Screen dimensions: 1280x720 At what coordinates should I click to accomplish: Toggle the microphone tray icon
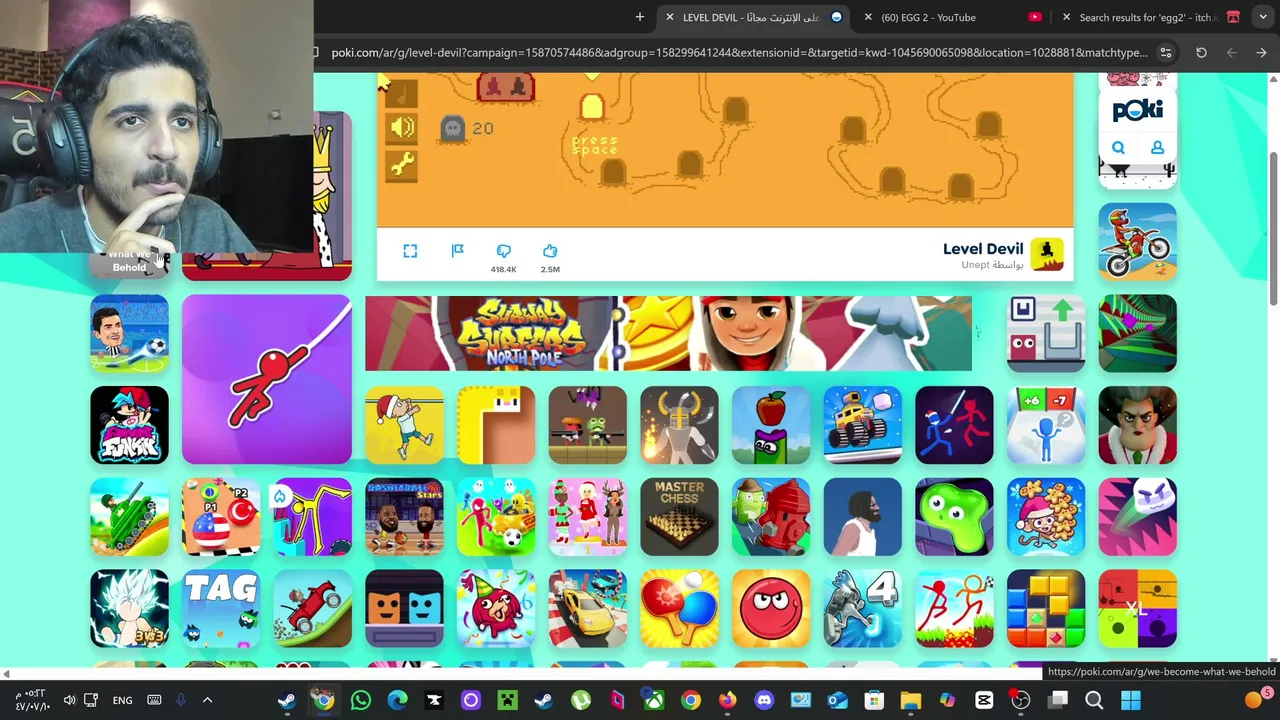pos(181,700)
